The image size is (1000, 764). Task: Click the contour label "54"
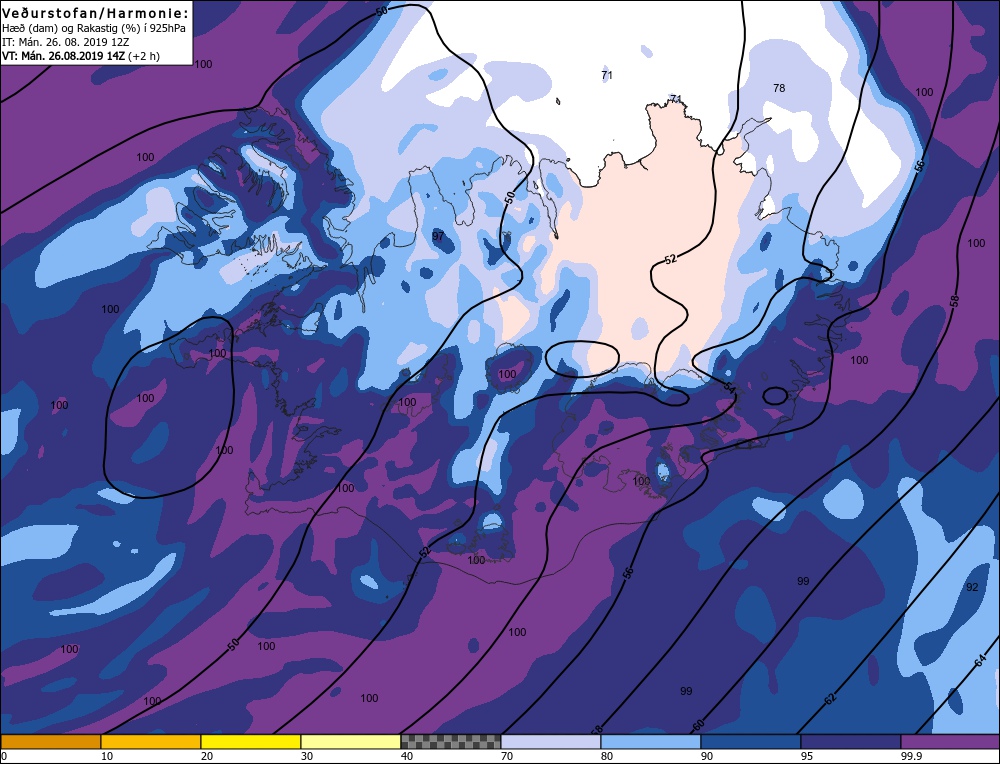(730, 387)
